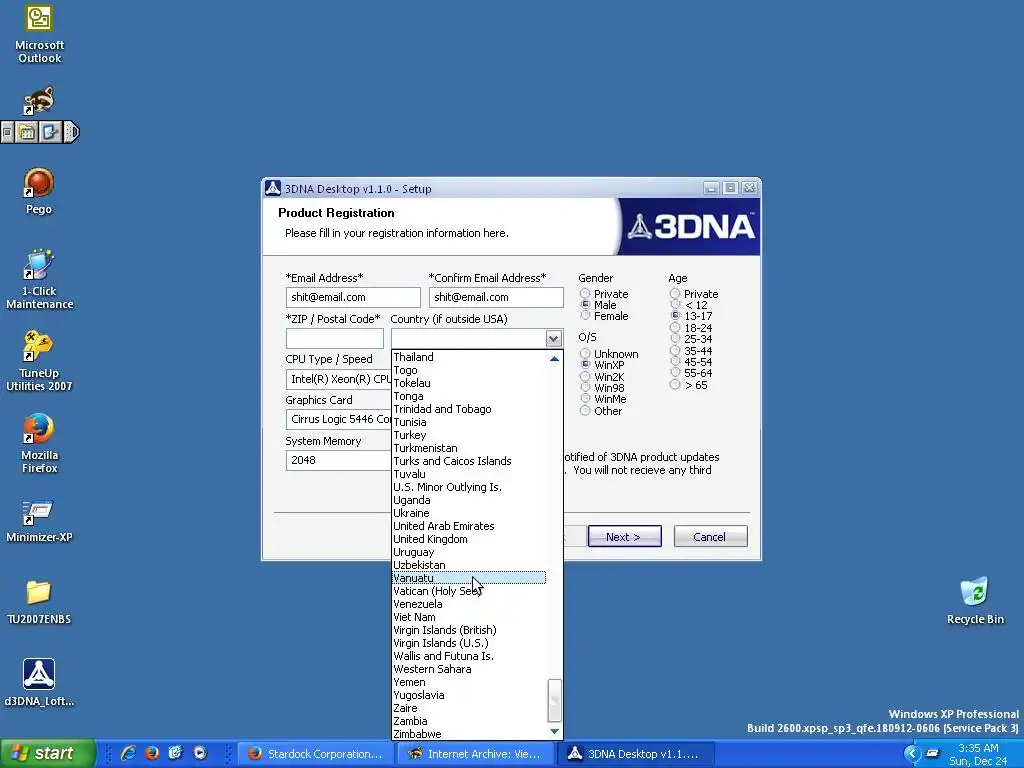Launch 1-Click Maintenance shortcut
The image size is (1024, 768).
tap(39, 279)
